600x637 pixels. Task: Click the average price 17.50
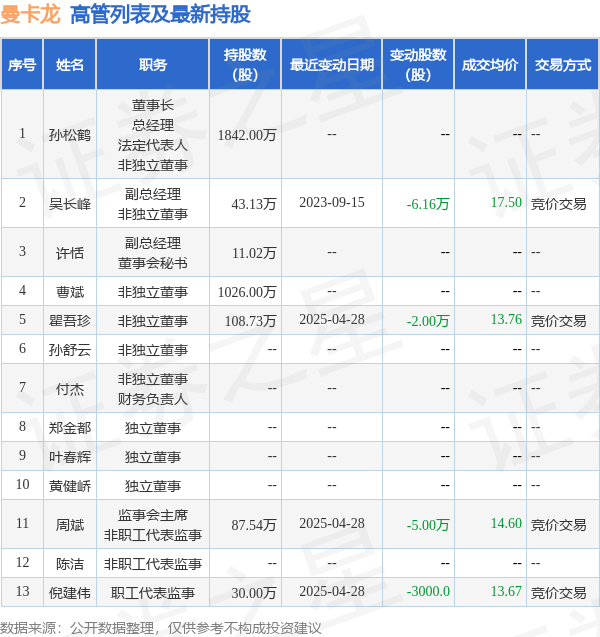click(x=506, y=202)
